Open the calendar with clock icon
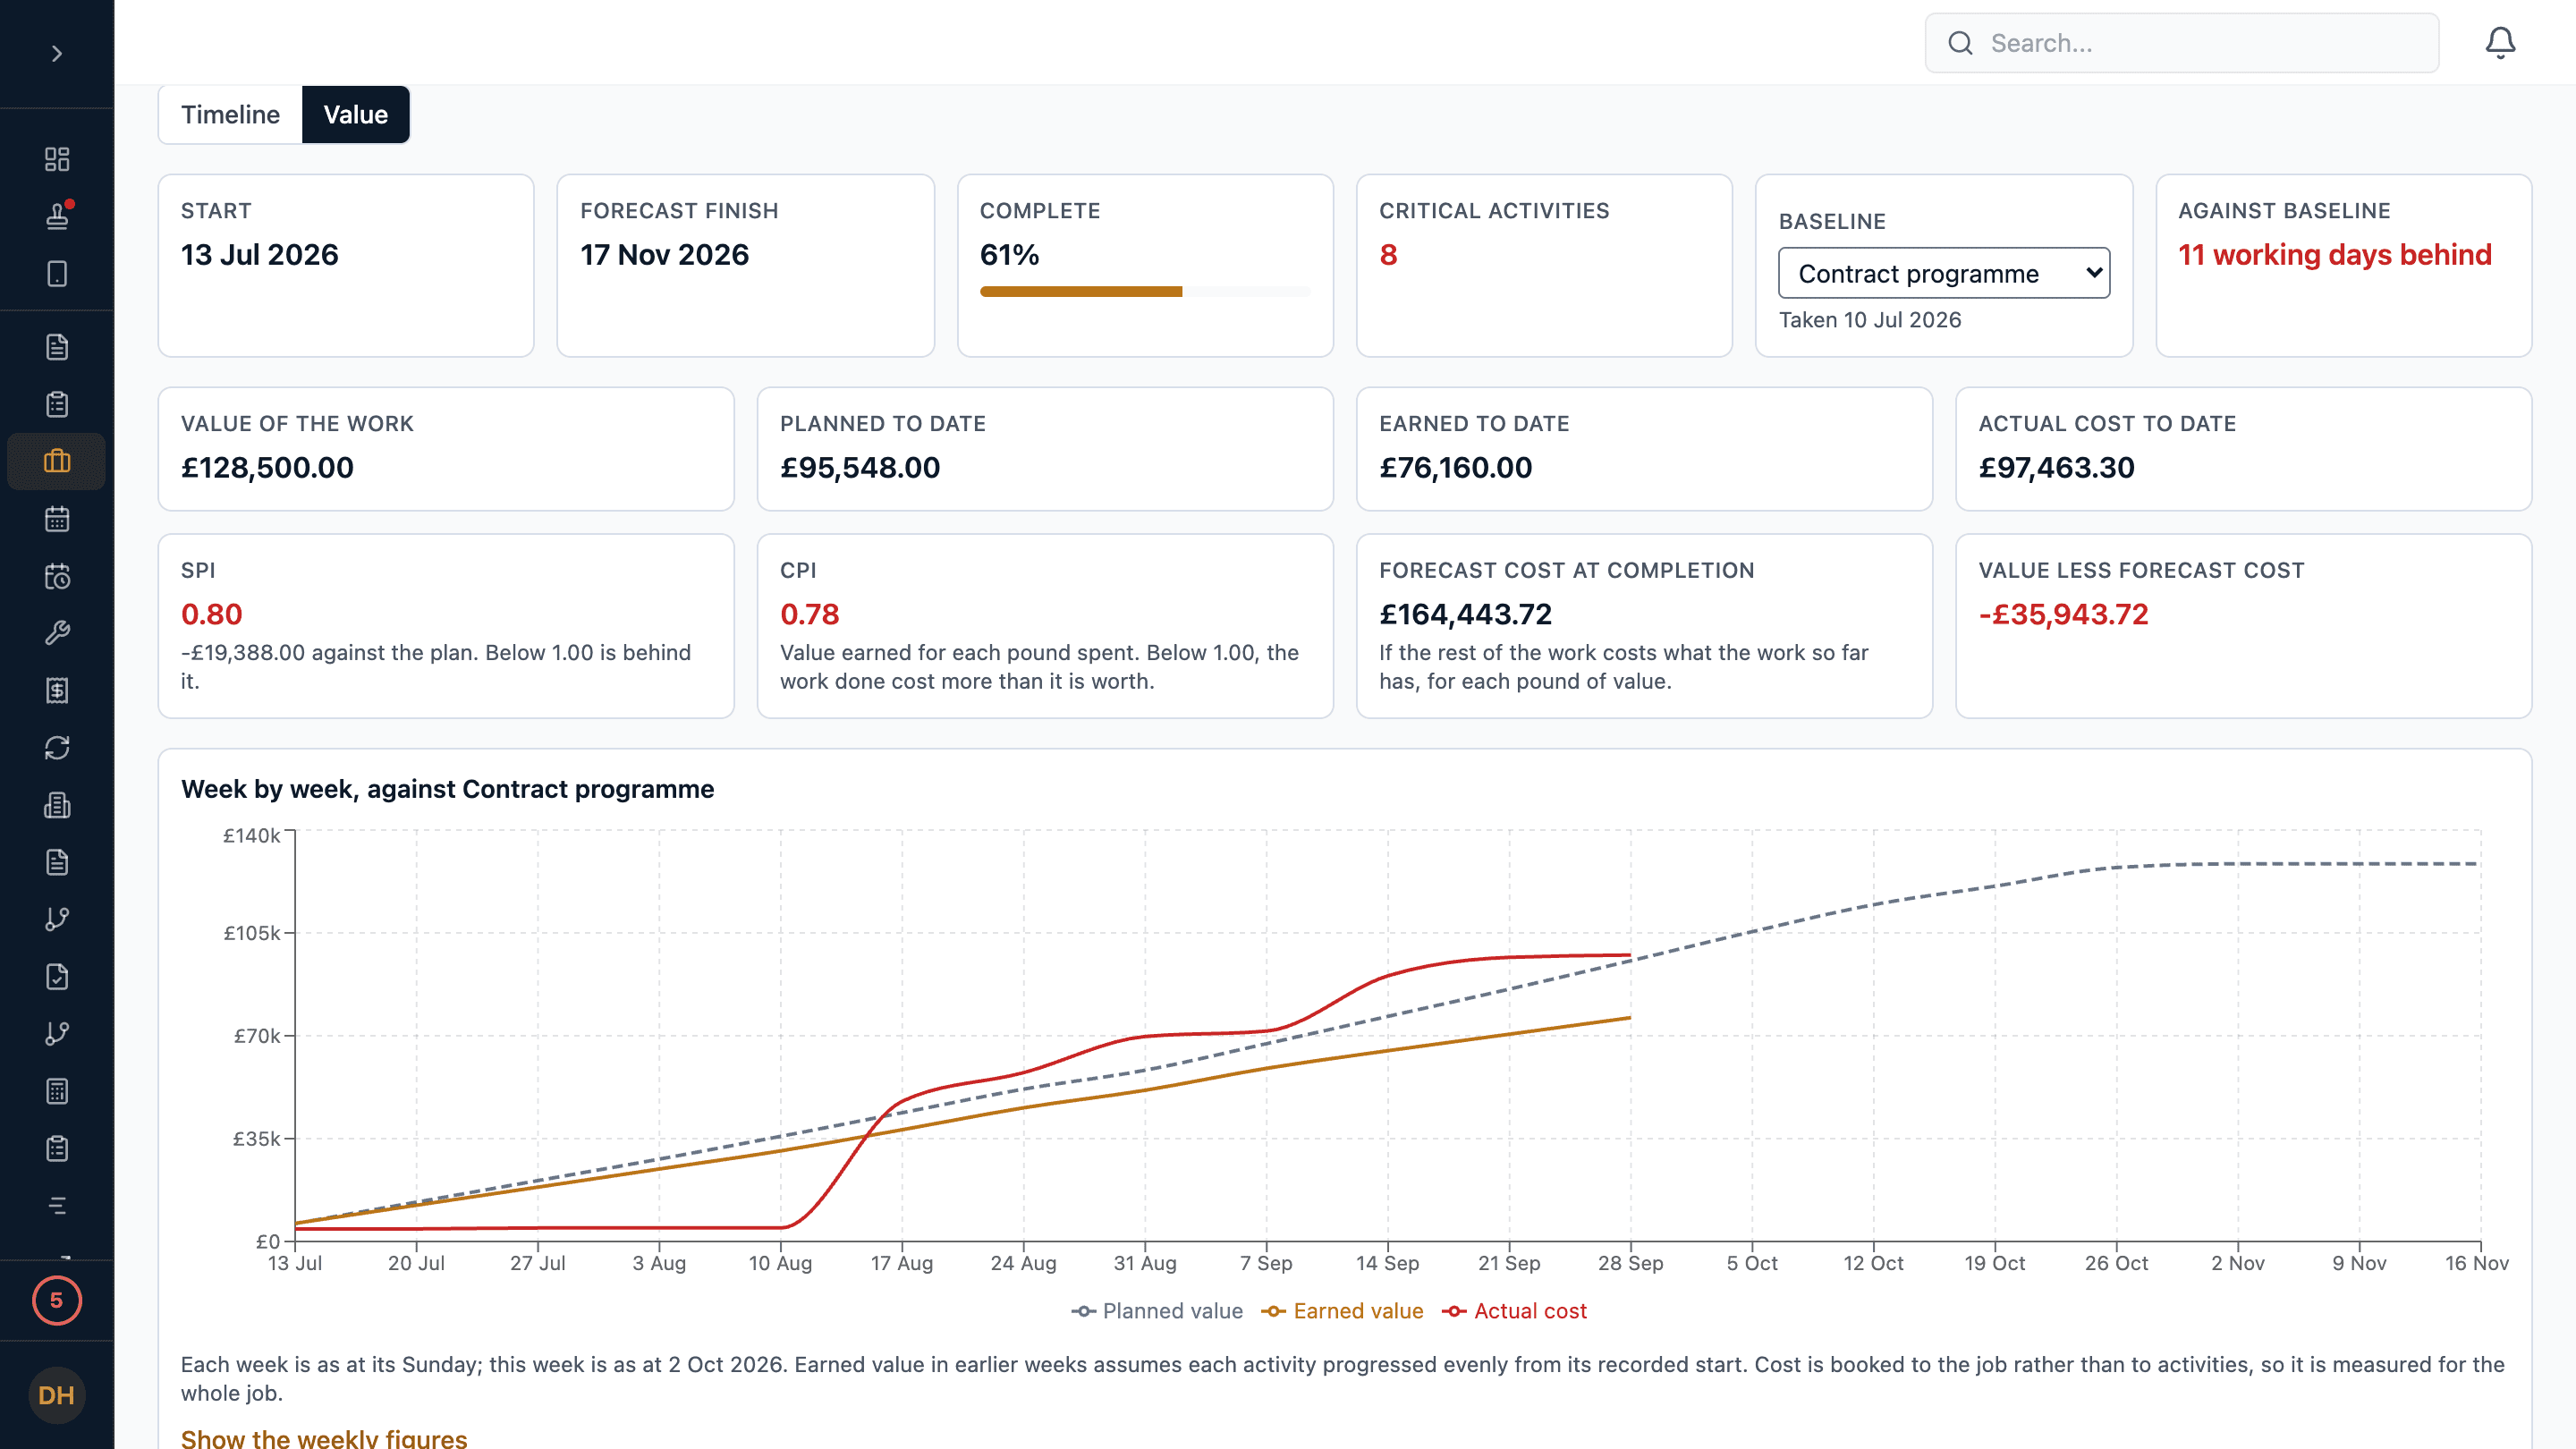This screenshot has width=2576, height=1449. pyautogui.click(x=57, y=576)
